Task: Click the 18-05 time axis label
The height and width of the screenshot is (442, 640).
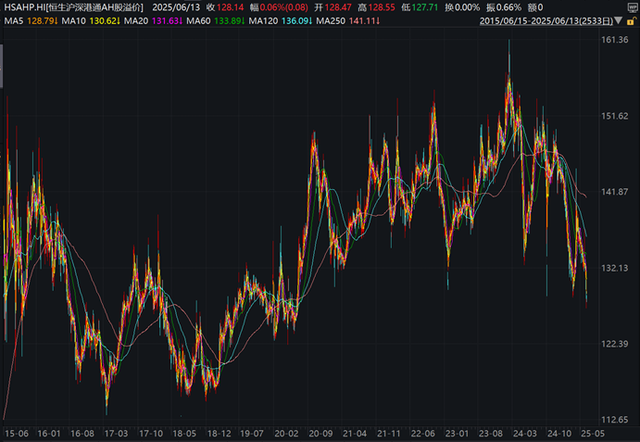Action: 184,433
